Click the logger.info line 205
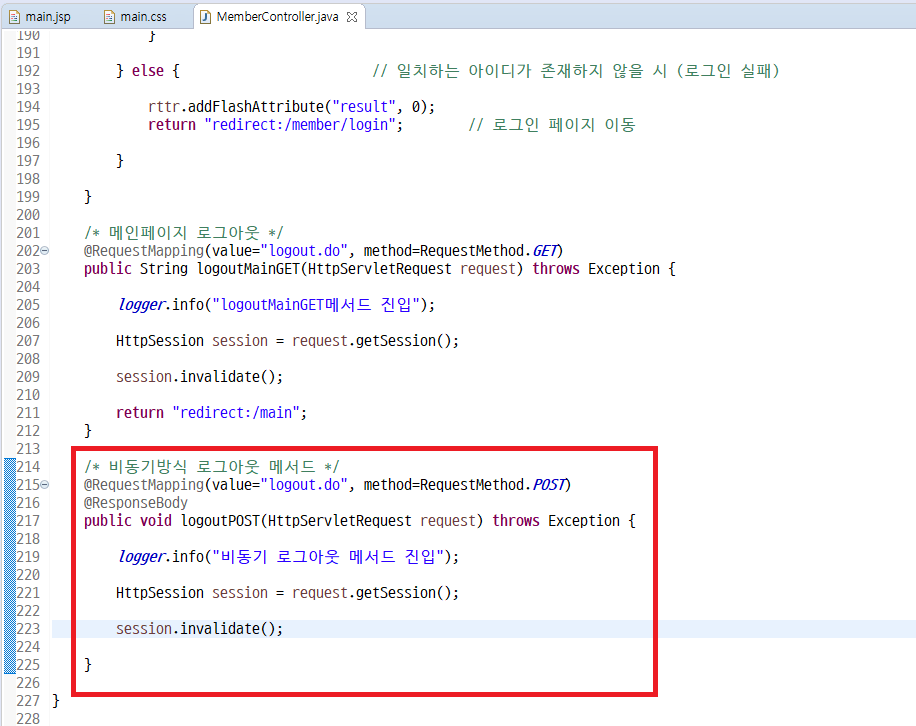Screen dimensions: 916x726 (276, 304)
